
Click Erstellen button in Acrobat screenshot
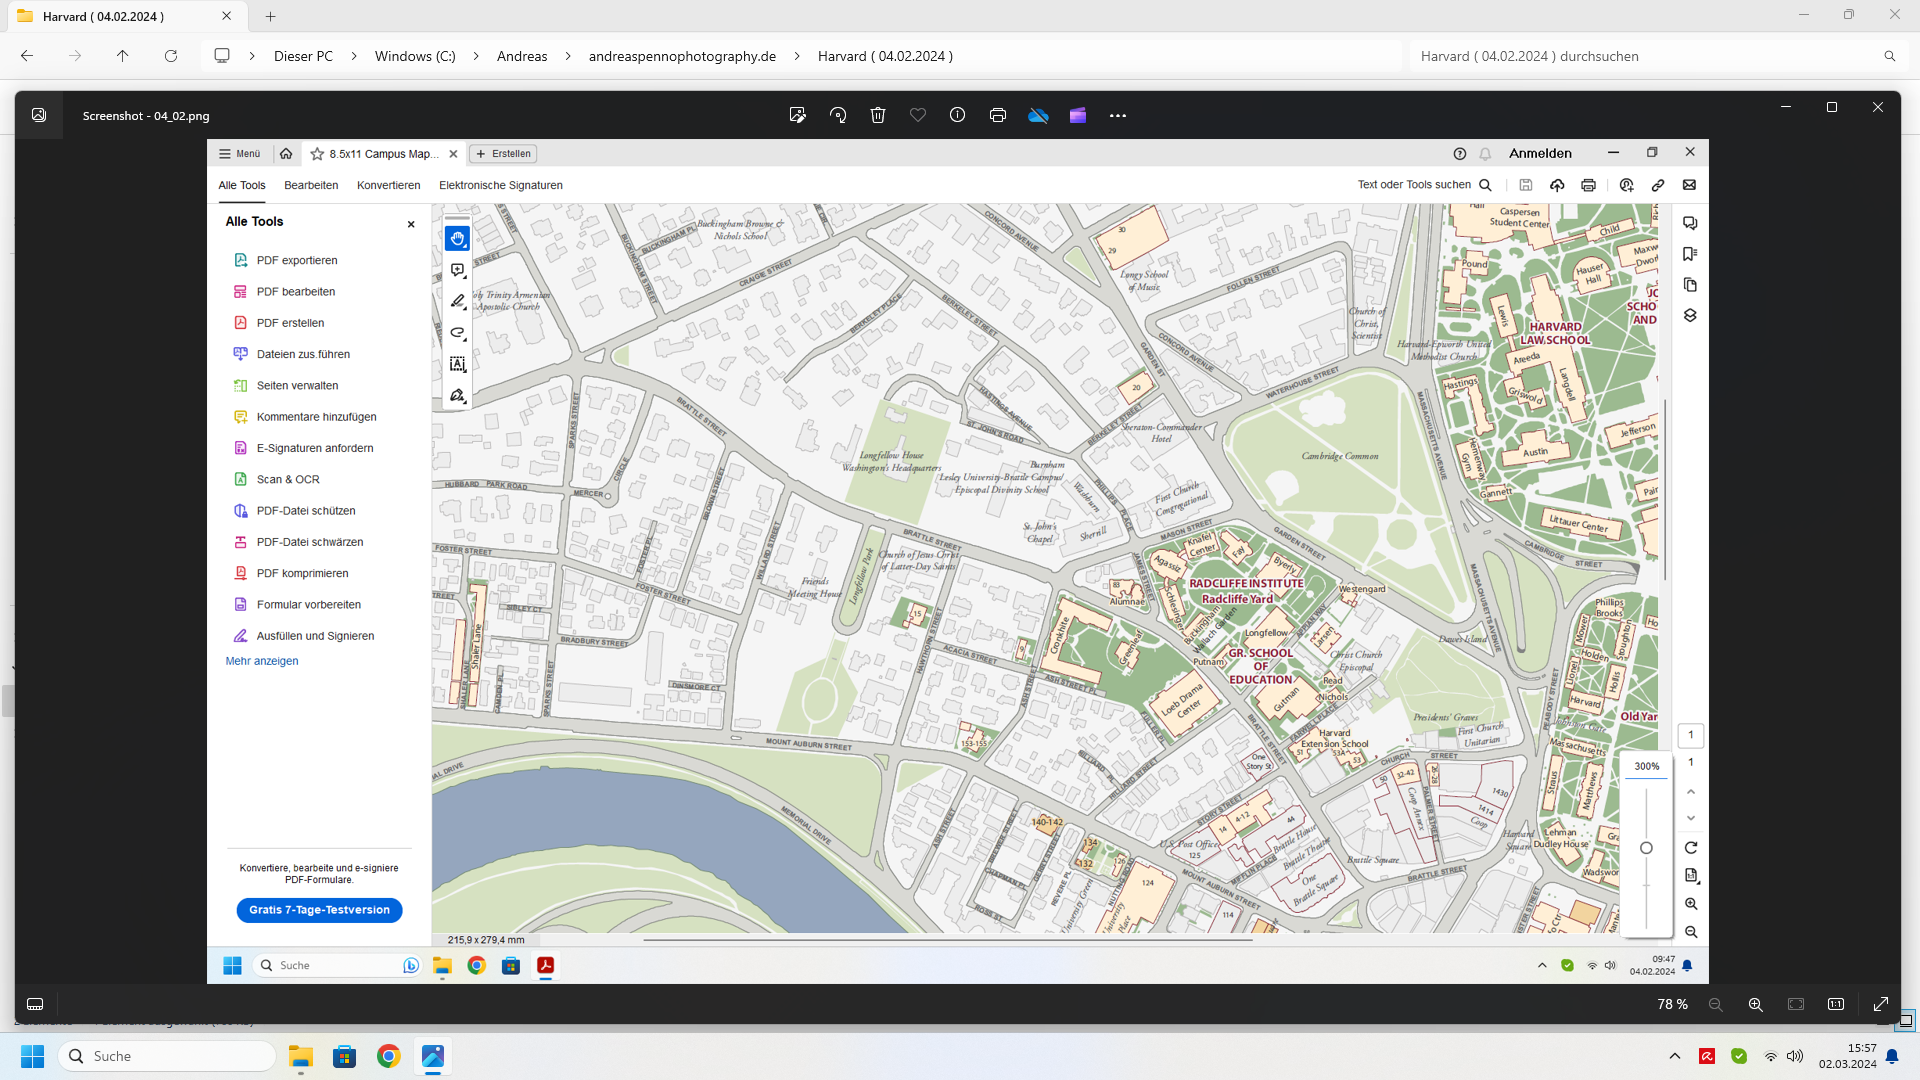[503, 153]
